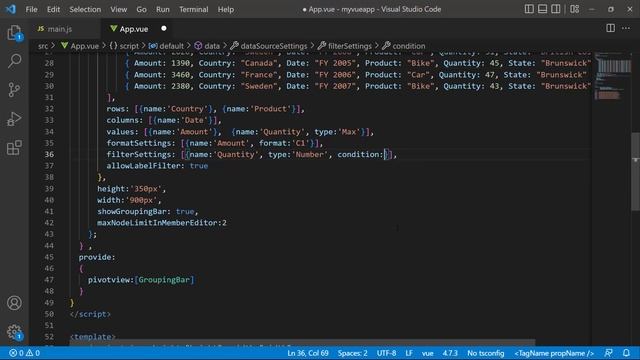Open the Go menu
The height and width of the screenshot is (360, 640).
141,9
